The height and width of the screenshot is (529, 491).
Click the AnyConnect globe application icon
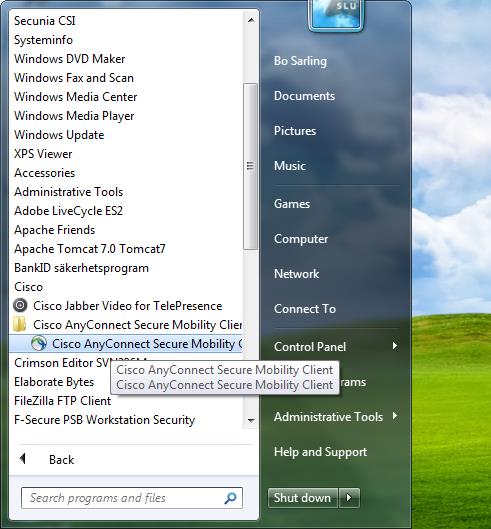tap(39, 343)
